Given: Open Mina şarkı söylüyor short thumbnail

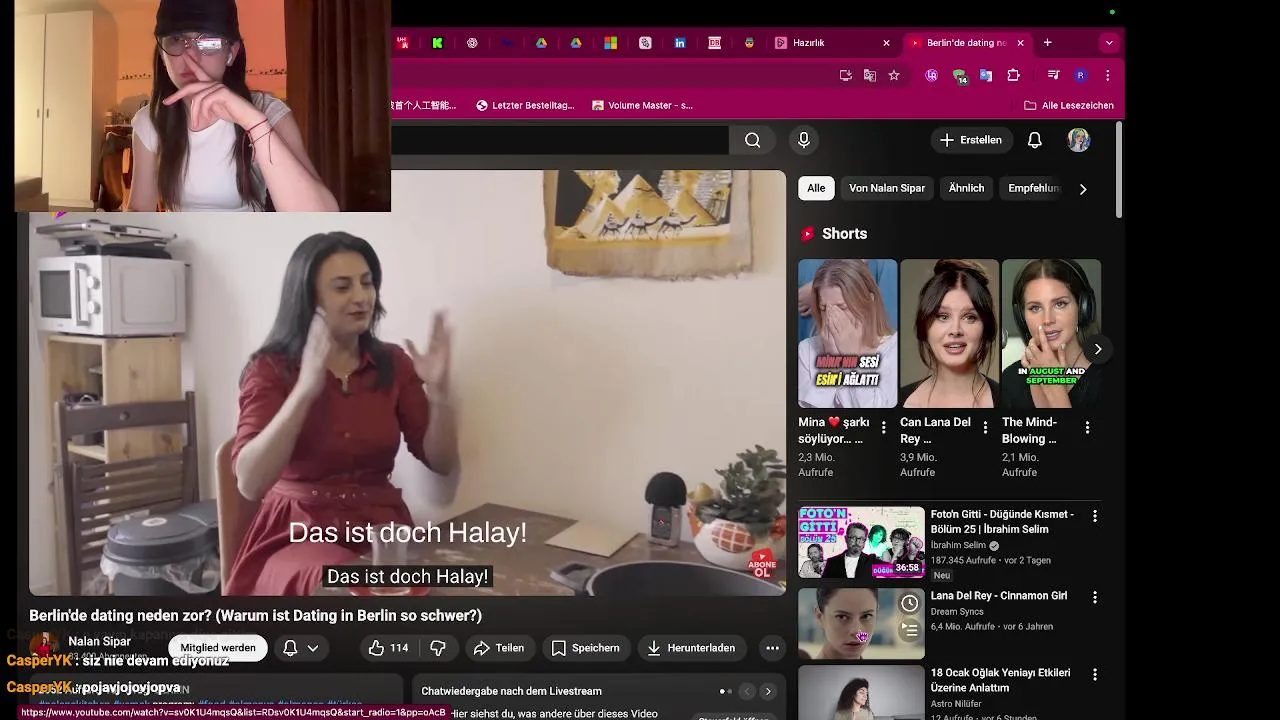Looking at the screenshot, I should pos(847,333).
